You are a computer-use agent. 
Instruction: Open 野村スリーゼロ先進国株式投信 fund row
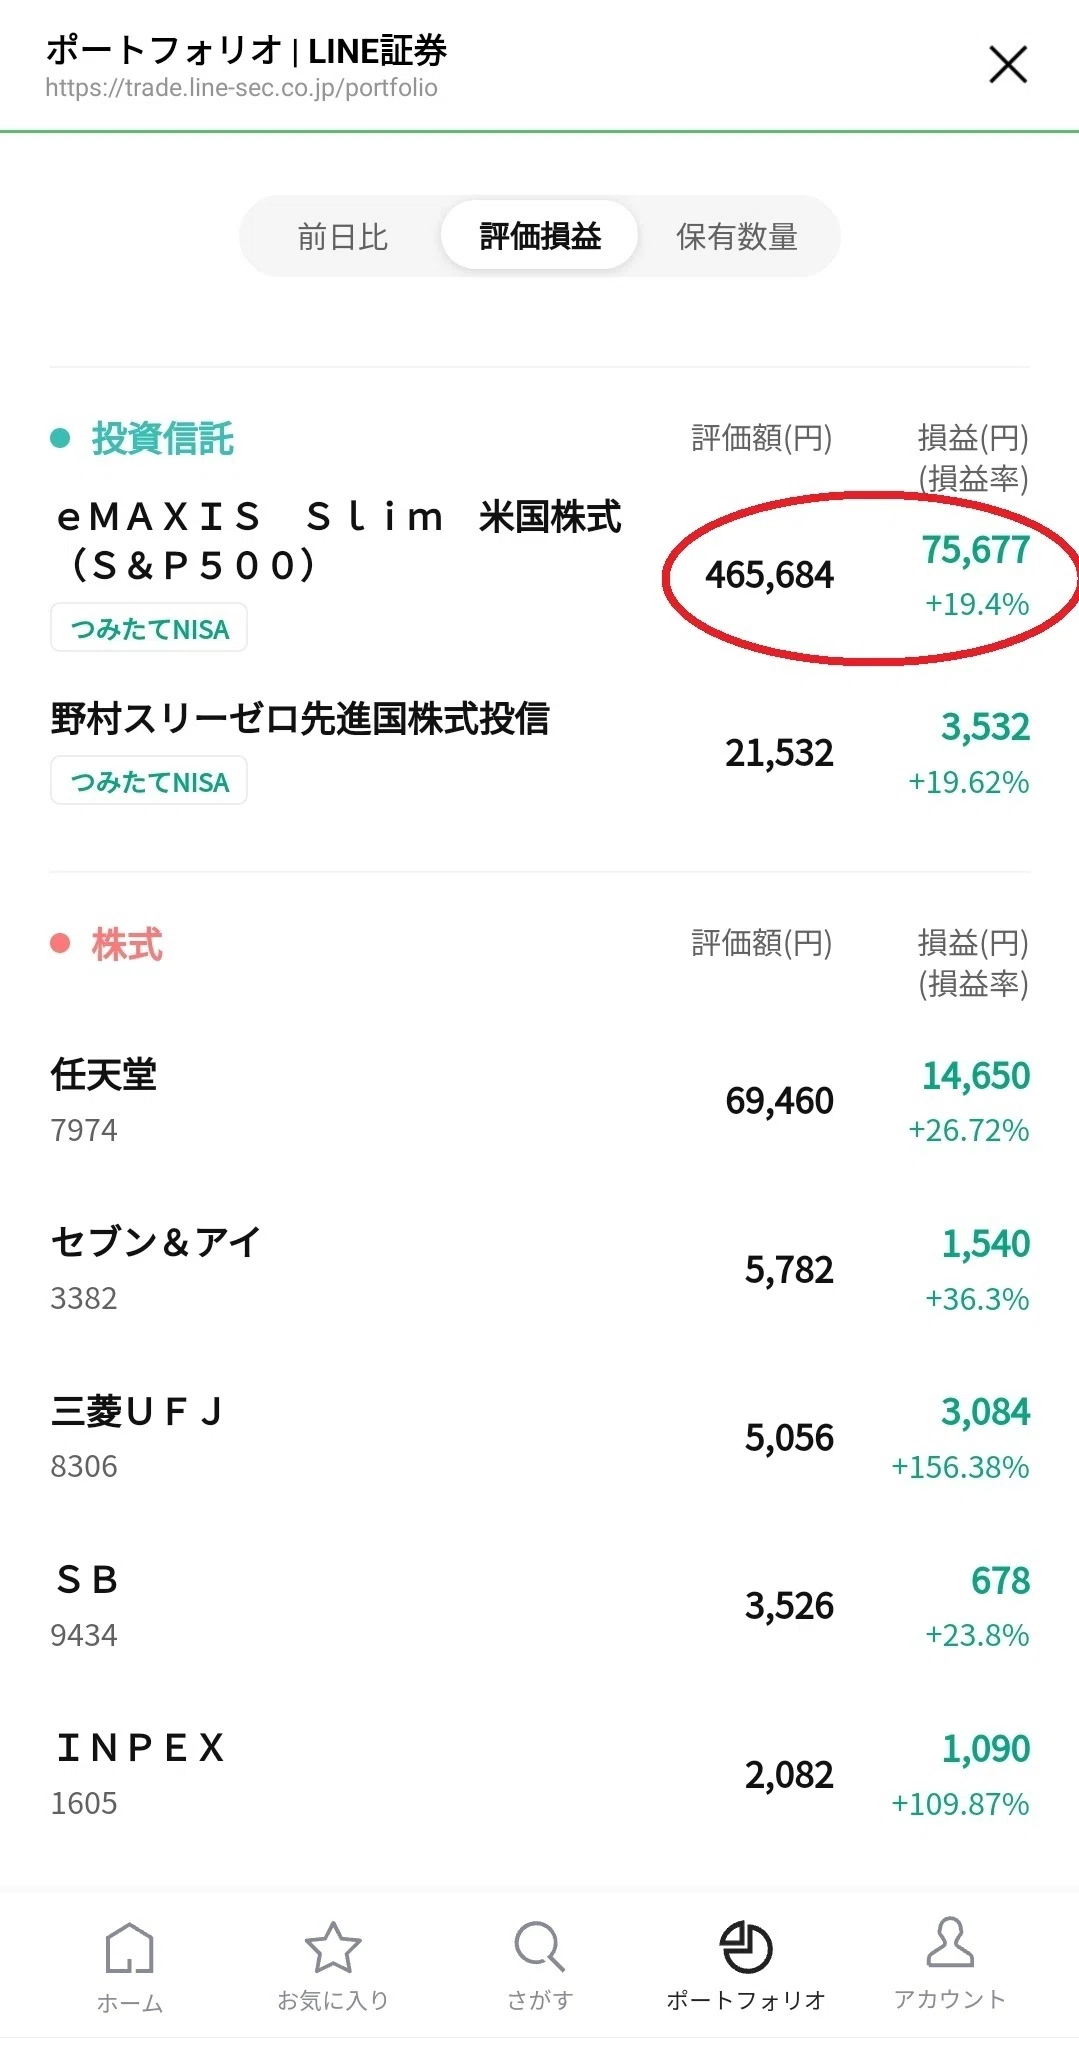pyautogui.click(x=540, y=752)
